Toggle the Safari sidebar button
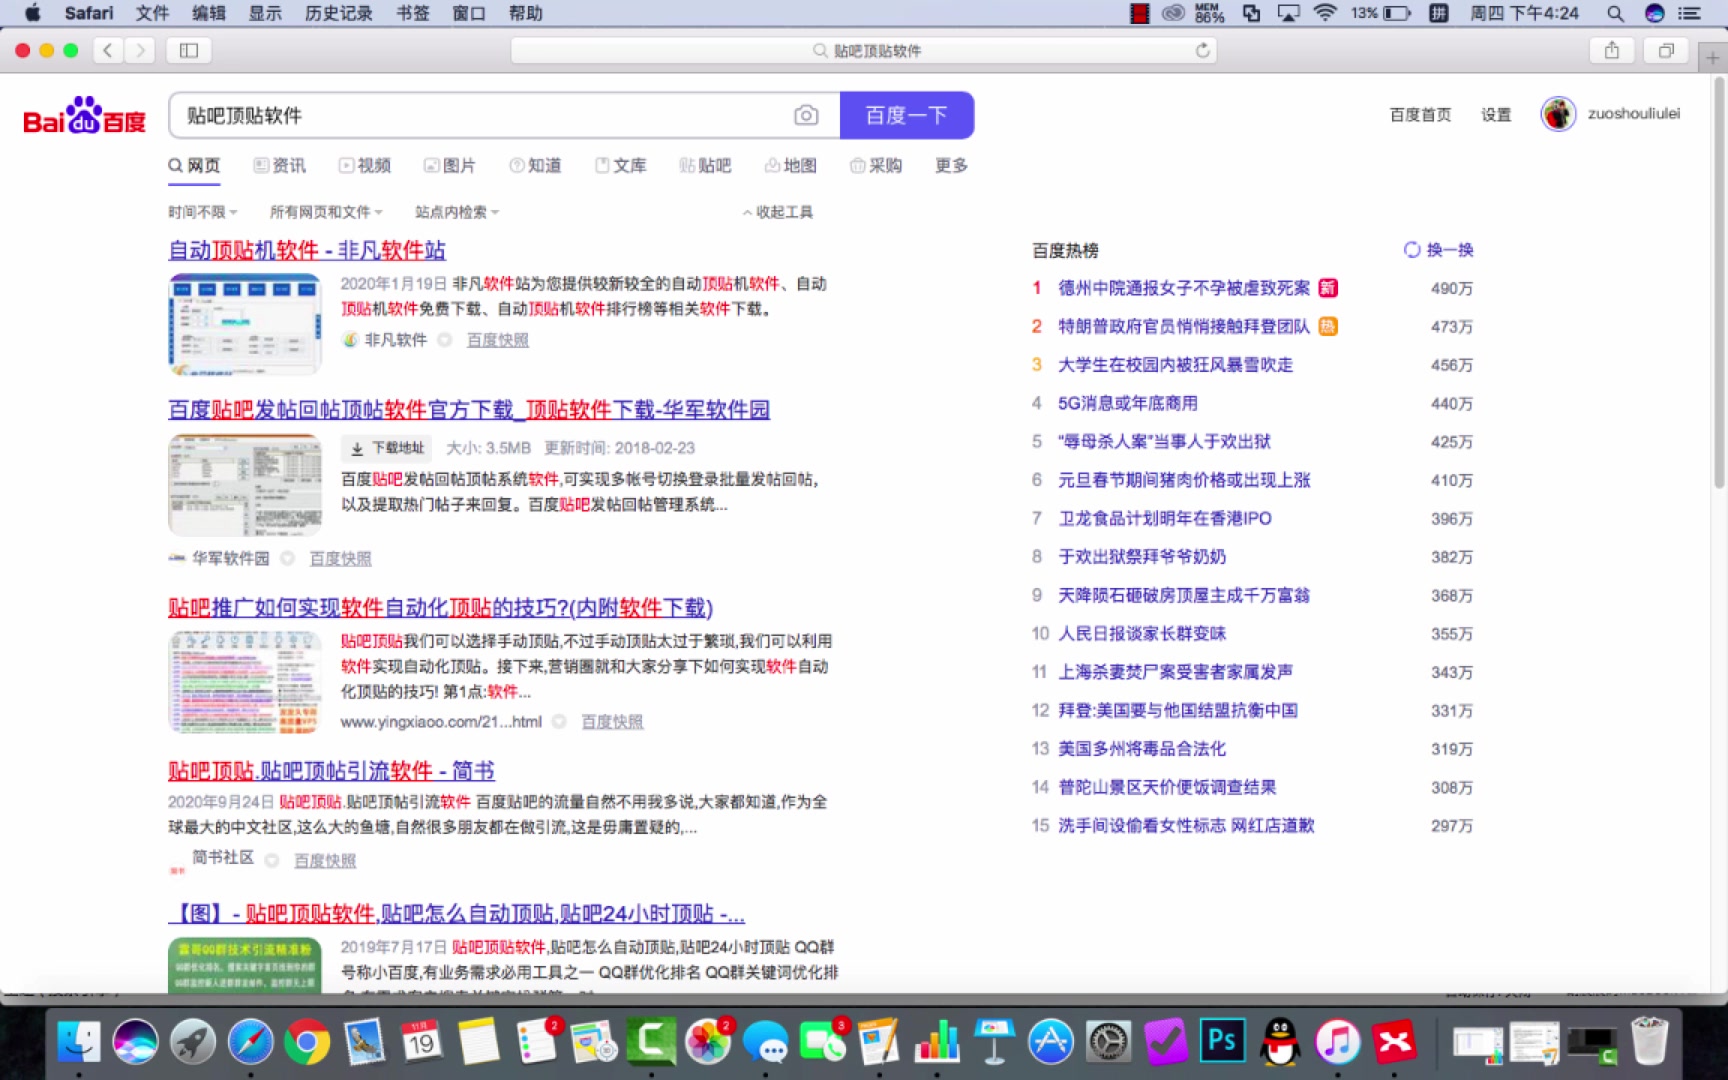Screen dimensions: 1728x1080 pos(189,50)
